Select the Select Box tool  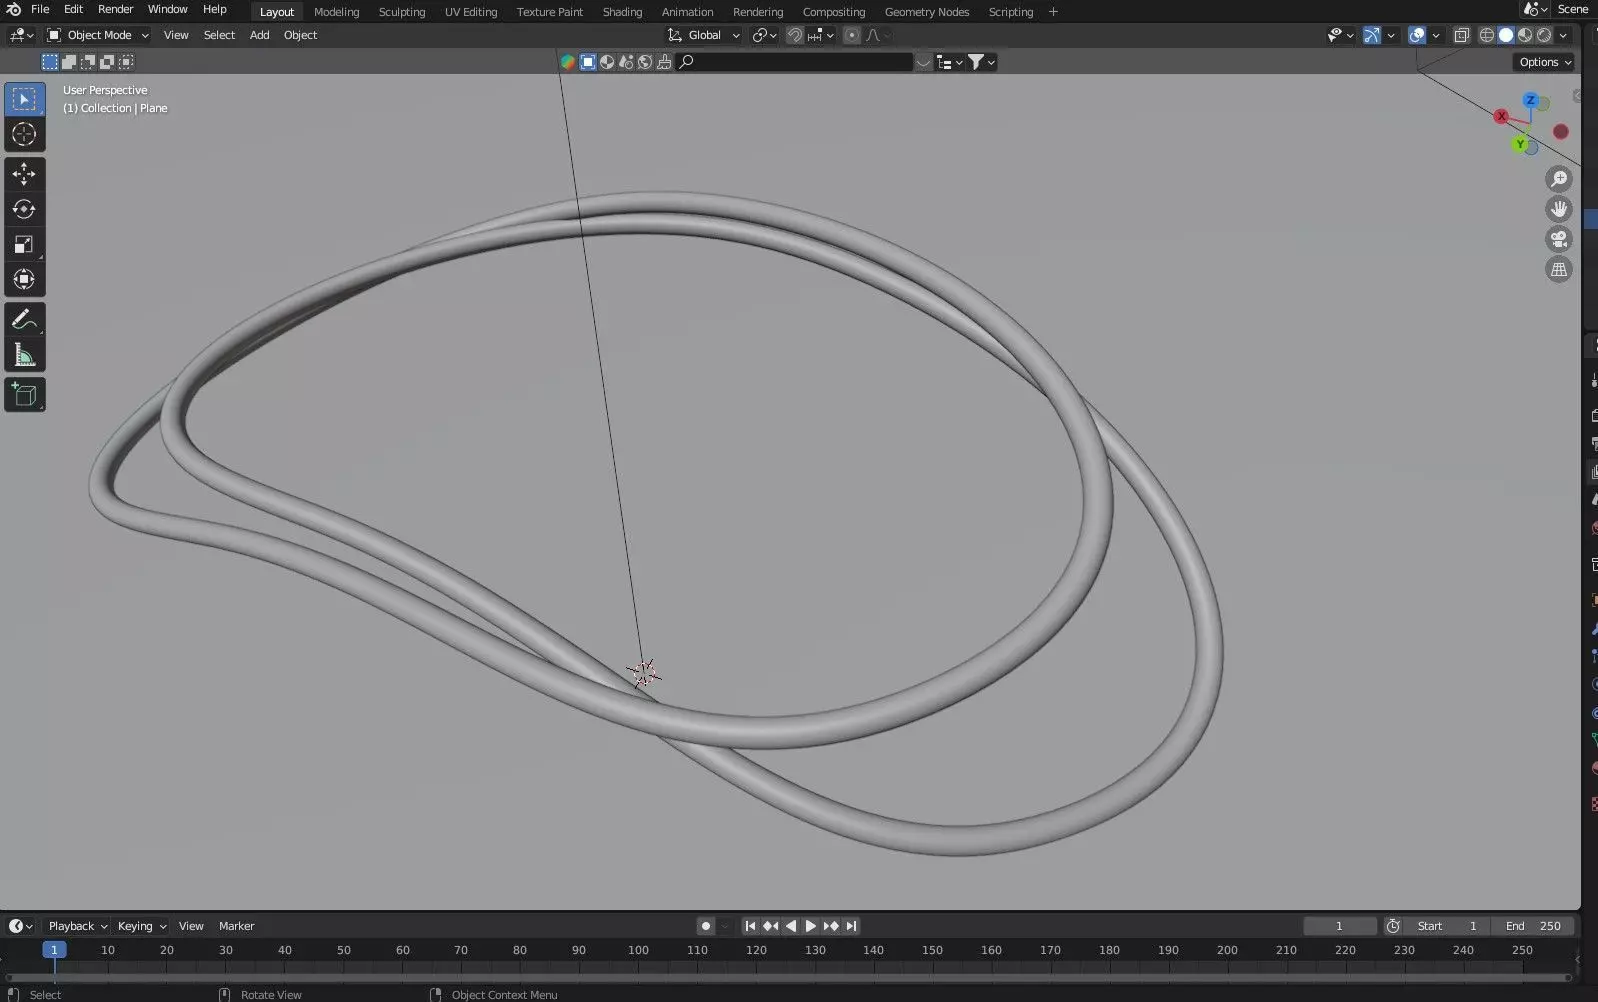click(x=24, y=99)
